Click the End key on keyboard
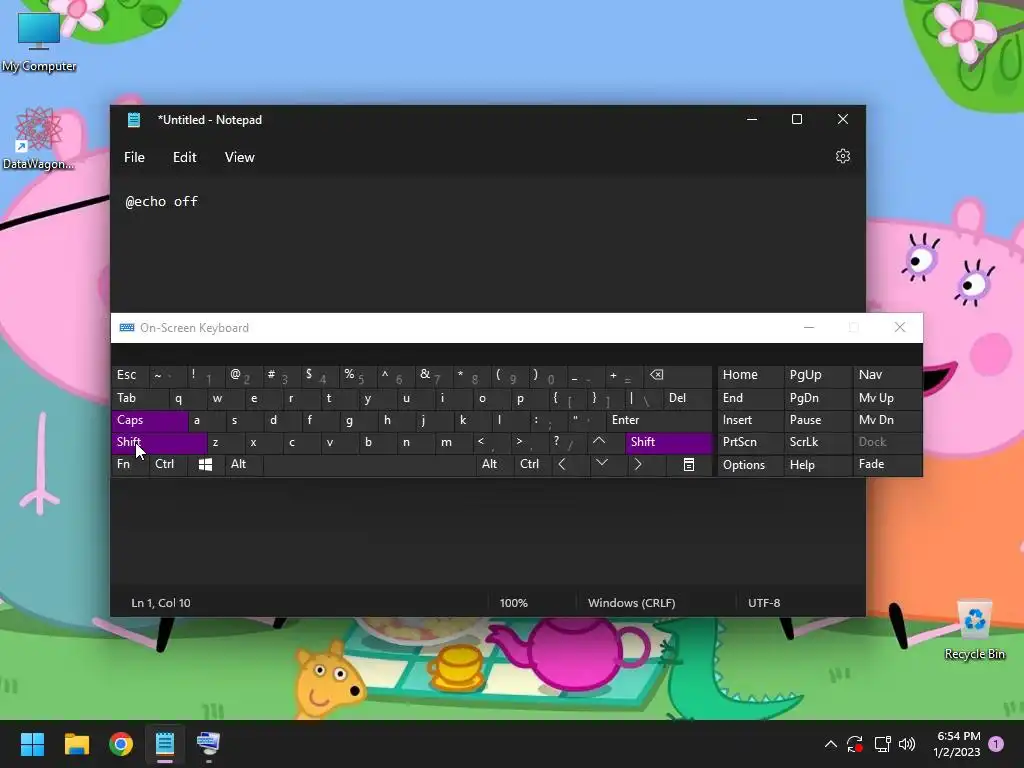Viewport: 1024px width, 768px height. (750, 398)
